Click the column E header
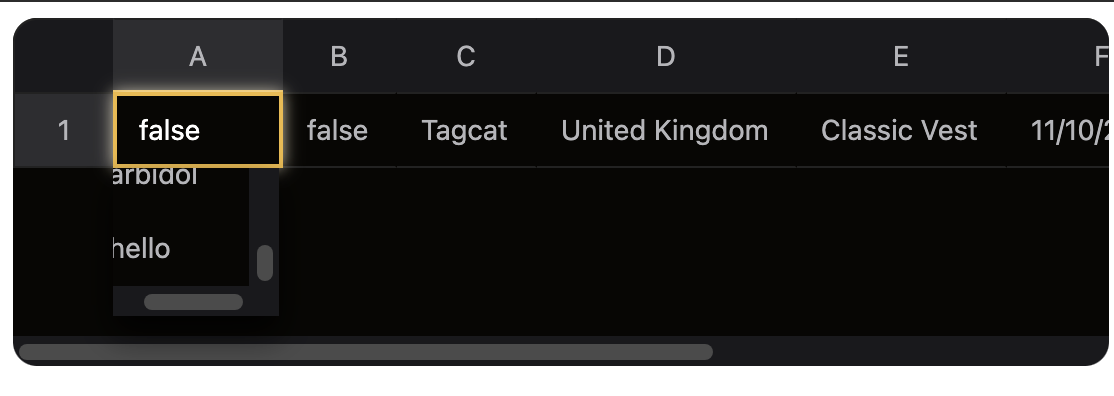The width and height of the screenshot is (1114, 396). tap(901, 56)
